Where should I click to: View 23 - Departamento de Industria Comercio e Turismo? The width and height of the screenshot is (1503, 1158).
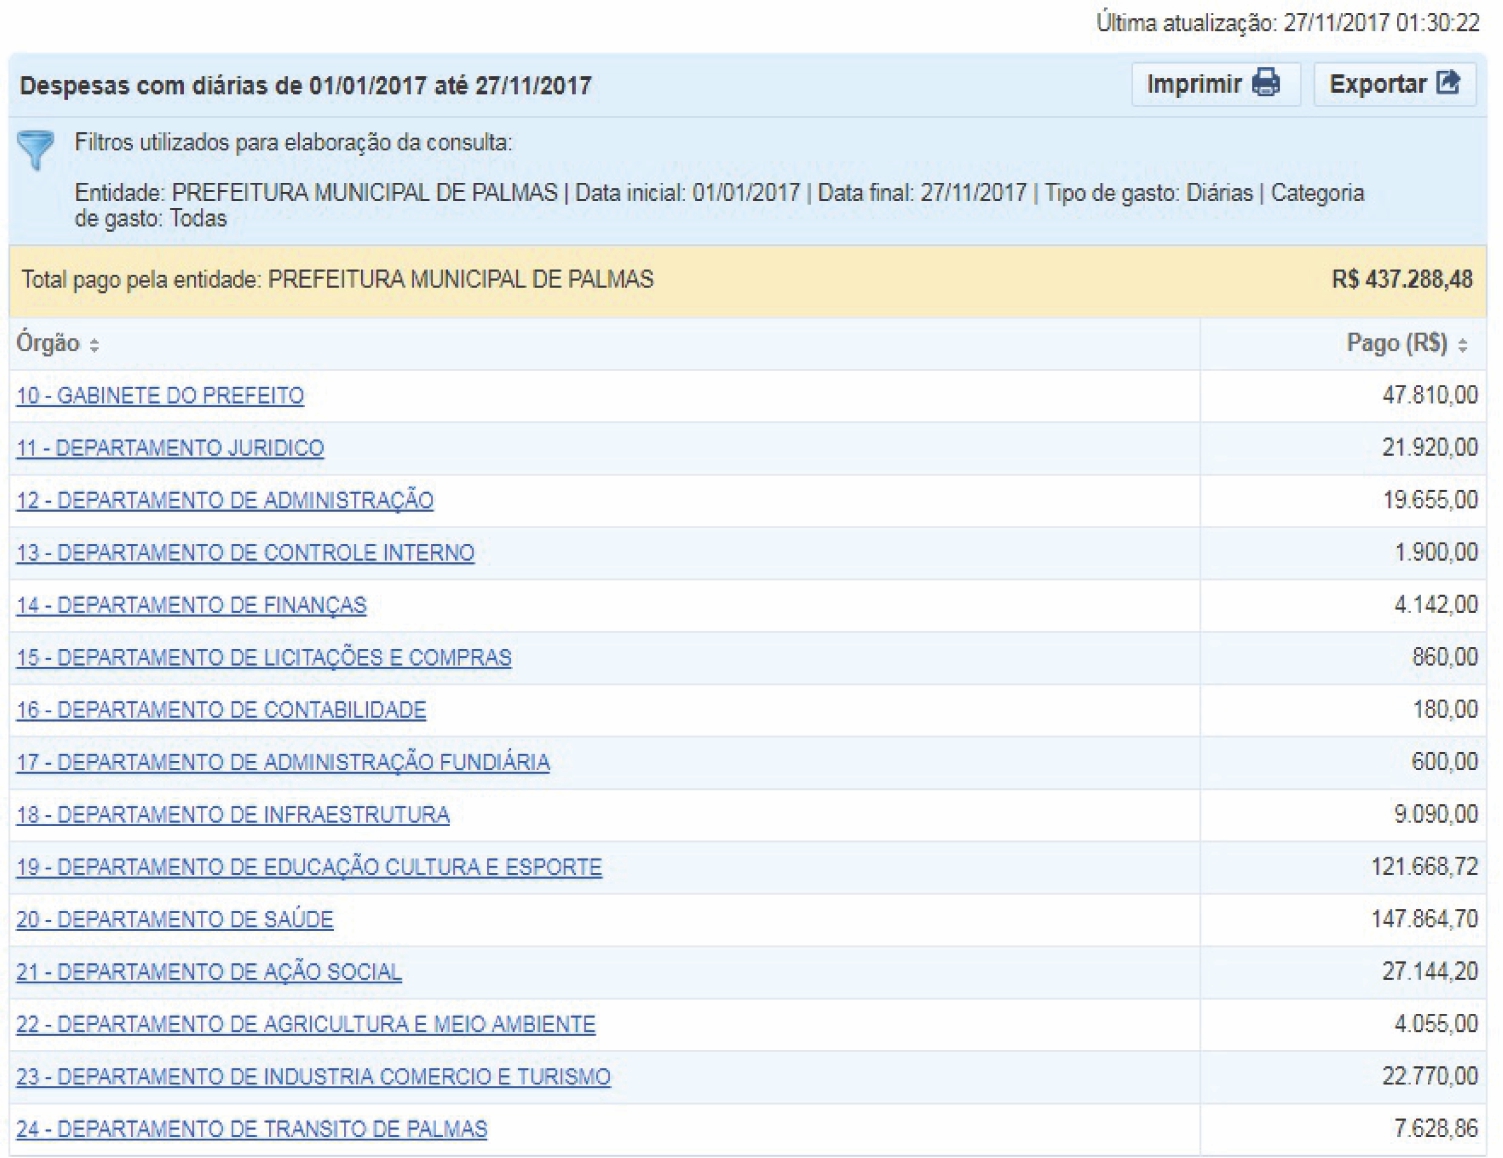tap(313, 1077)
